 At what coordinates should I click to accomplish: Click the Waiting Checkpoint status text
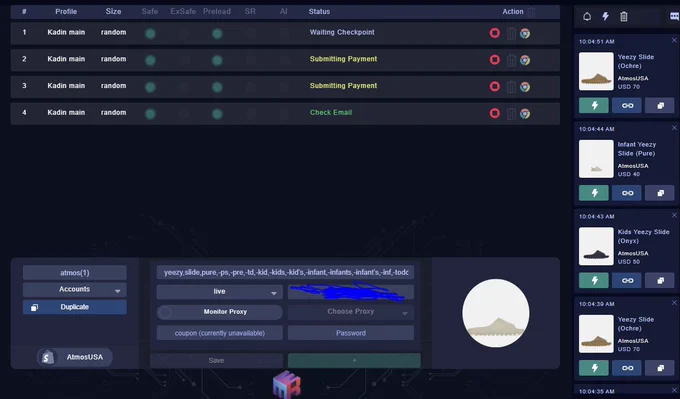[342, 32]
